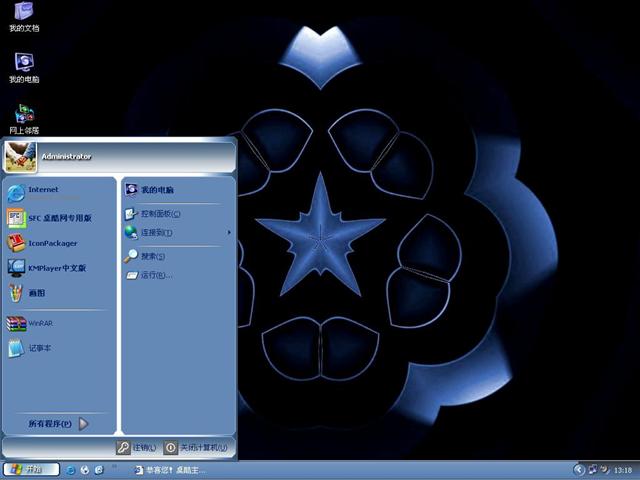
Task: Click the KMPlayer monitor icon
Action: (16, 268)
